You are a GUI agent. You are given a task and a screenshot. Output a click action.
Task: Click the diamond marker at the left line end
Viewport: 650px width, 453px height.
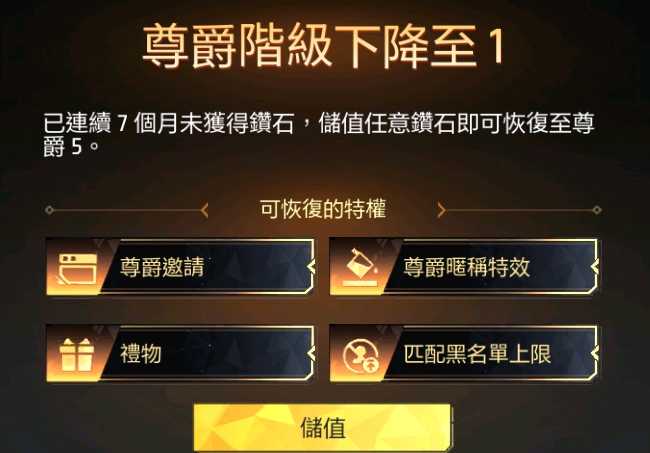tap(49, 210)
